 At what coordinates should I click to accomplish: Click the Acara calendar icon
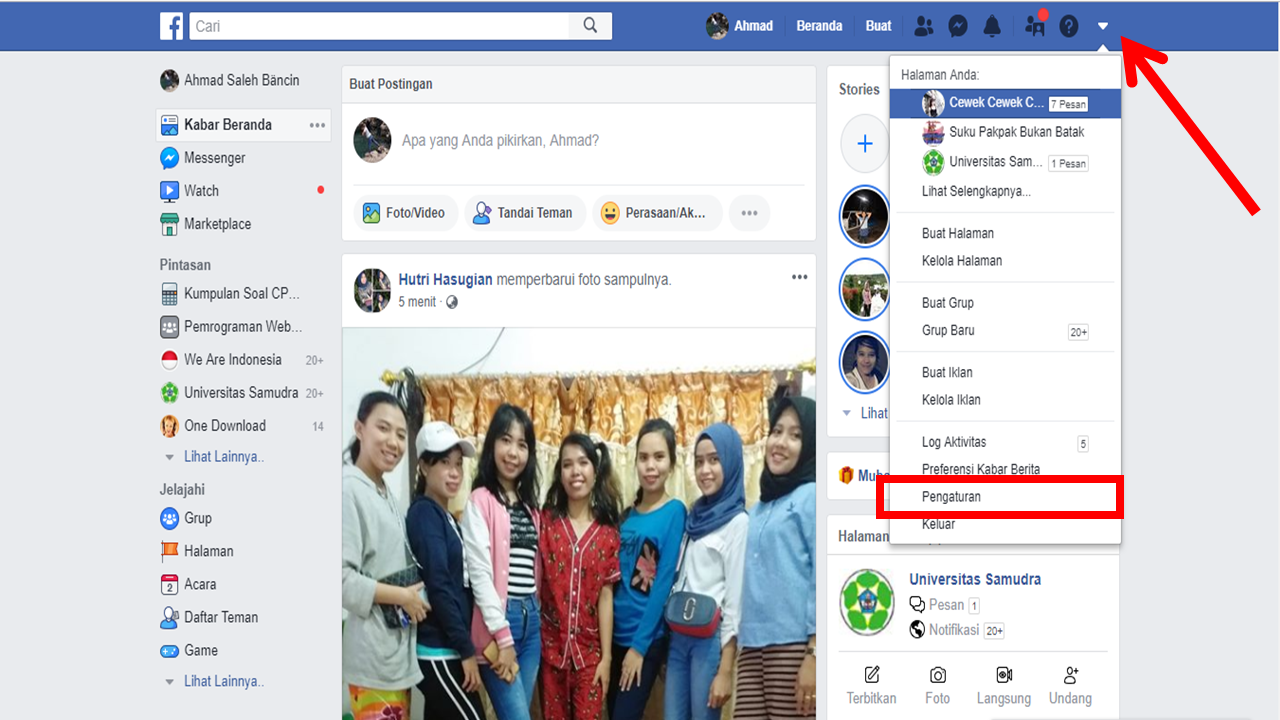pos(170,584)
